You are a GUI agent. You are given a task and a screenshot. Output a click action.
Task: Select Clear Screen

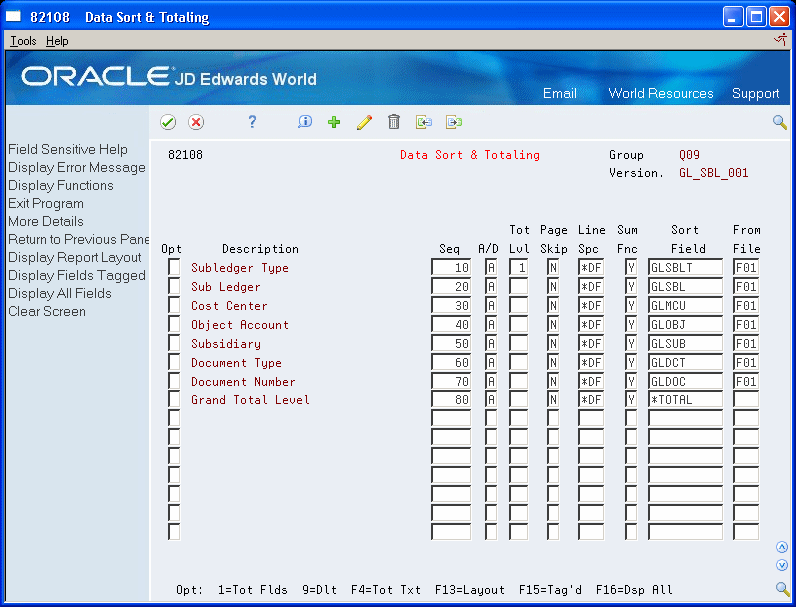(47, 311)
